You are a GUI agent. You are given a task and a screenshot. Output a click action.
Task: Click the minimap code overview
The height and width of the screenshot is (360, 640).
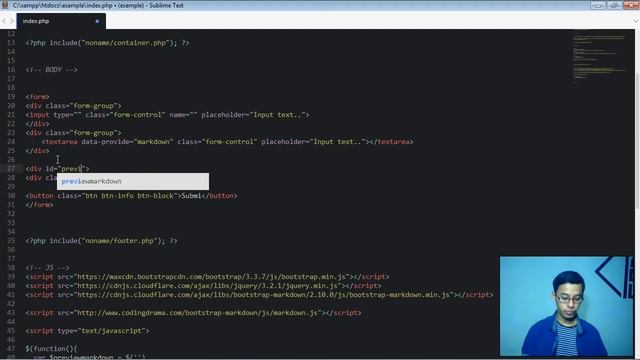[x=599, y=57]
